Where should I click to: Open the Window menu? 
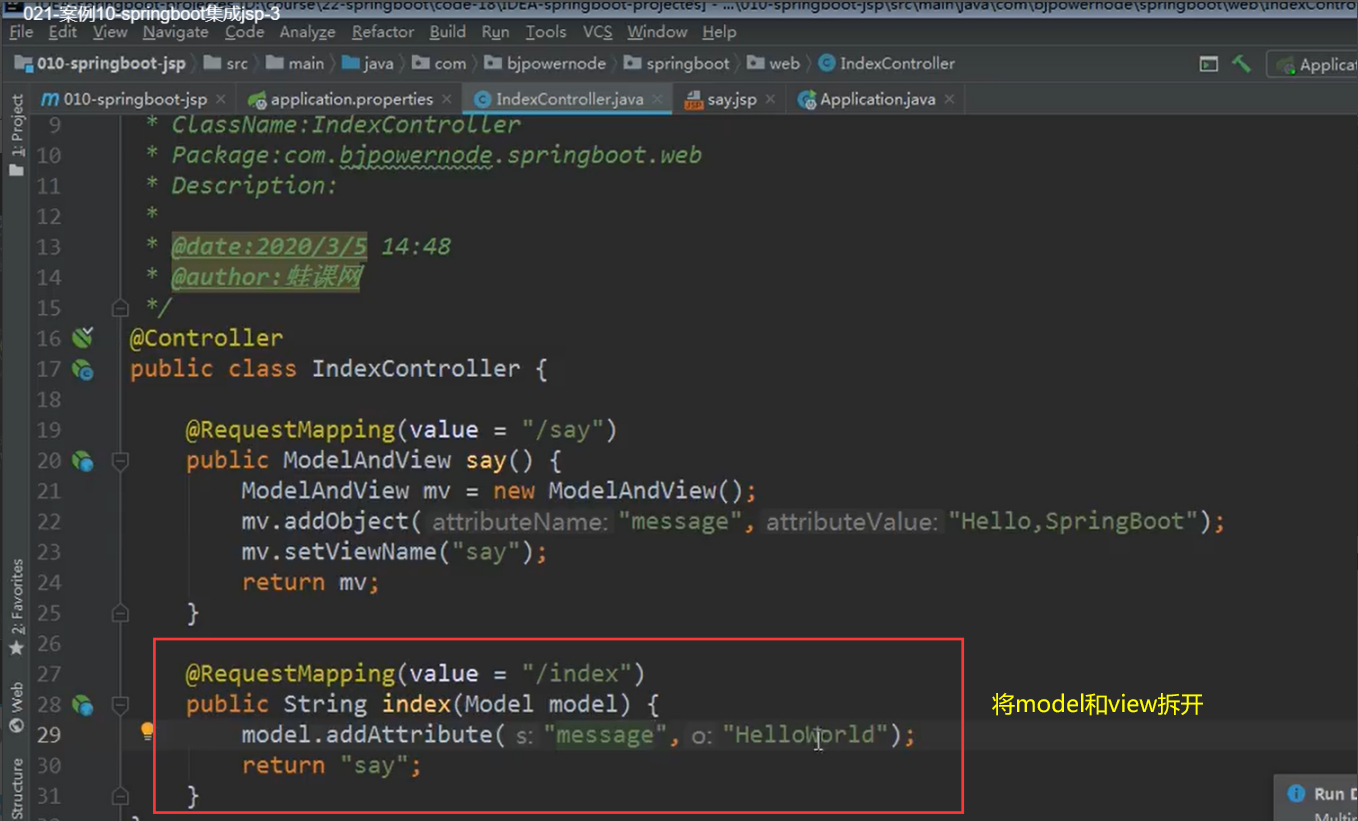click(657, 32)
